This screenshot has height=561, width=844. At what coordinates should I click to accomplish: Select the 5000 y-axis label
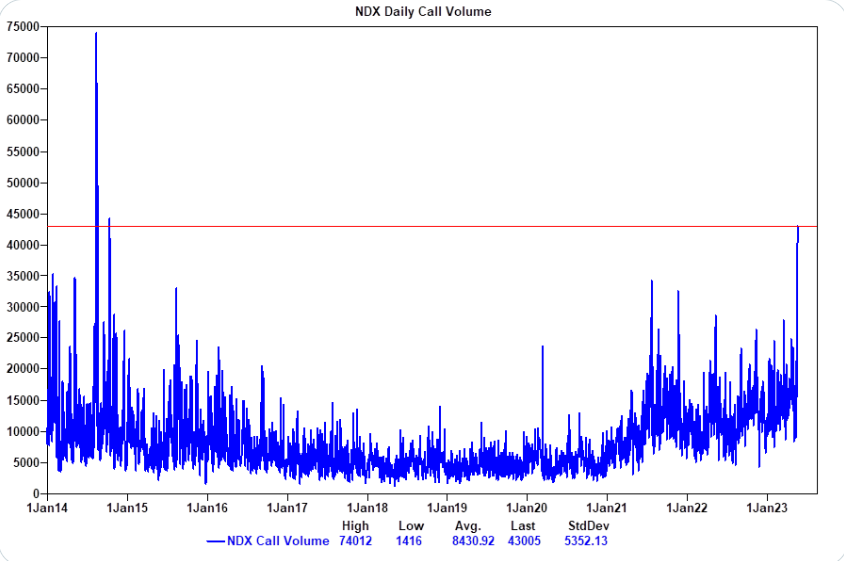pyautogui.click(x=26, y=463)
